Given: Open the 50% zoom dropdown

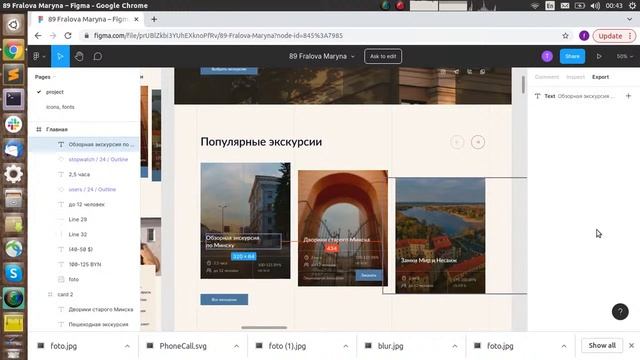Looking at the screenshot, I should pyautogui.click(x=624, y=56).
